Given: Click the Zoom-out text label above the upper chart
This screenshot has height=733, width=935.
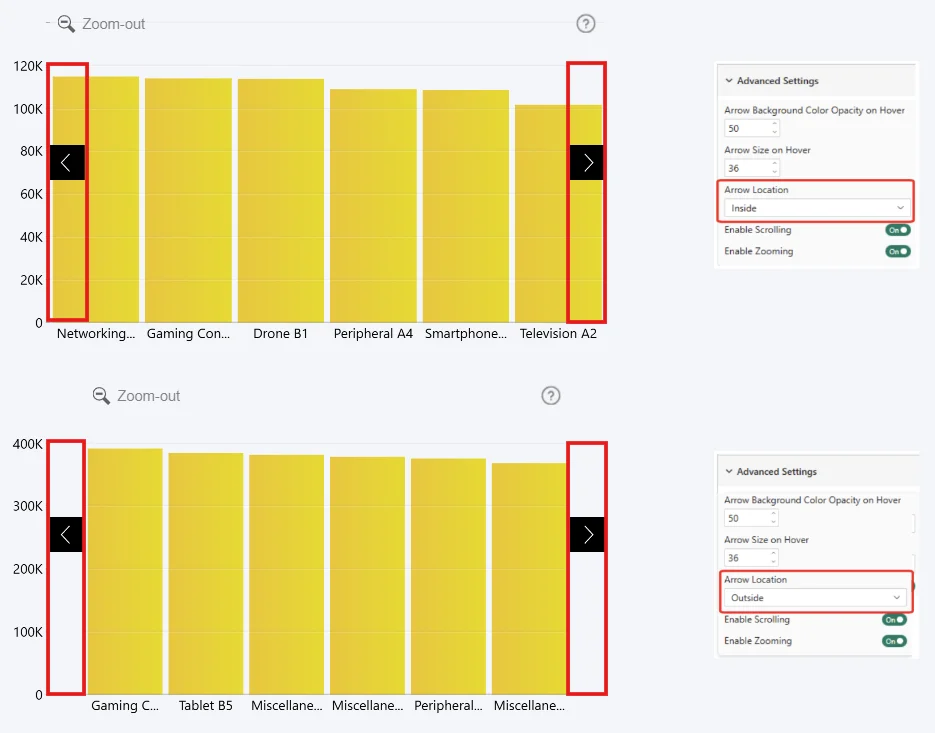Looking at the screenshot, I should (114, 24).
